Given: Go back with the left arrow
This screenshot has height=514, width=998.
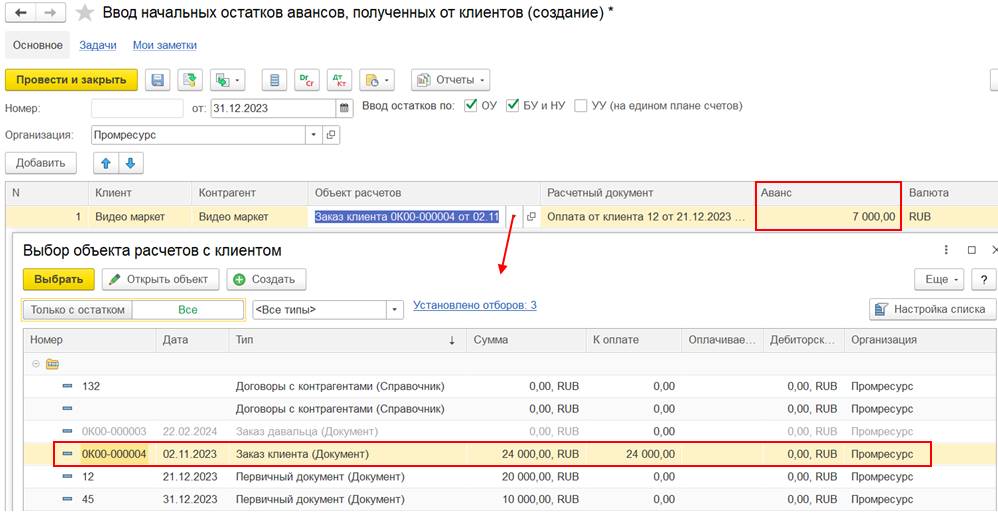Looking at the screenshot, I should (21, 13).
